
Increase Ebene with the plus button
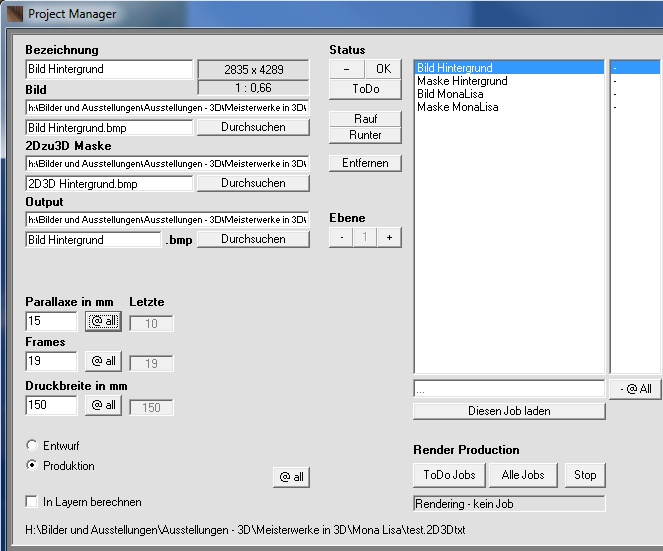(x=389, y=238)
